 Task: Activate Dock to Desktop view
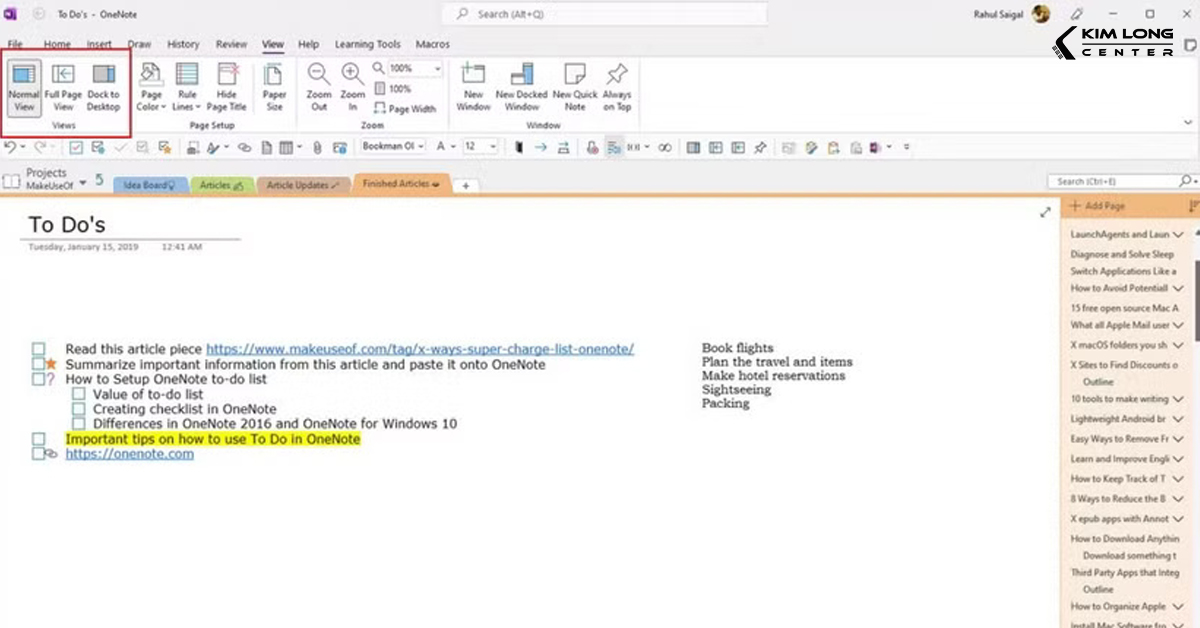point(103,87)
